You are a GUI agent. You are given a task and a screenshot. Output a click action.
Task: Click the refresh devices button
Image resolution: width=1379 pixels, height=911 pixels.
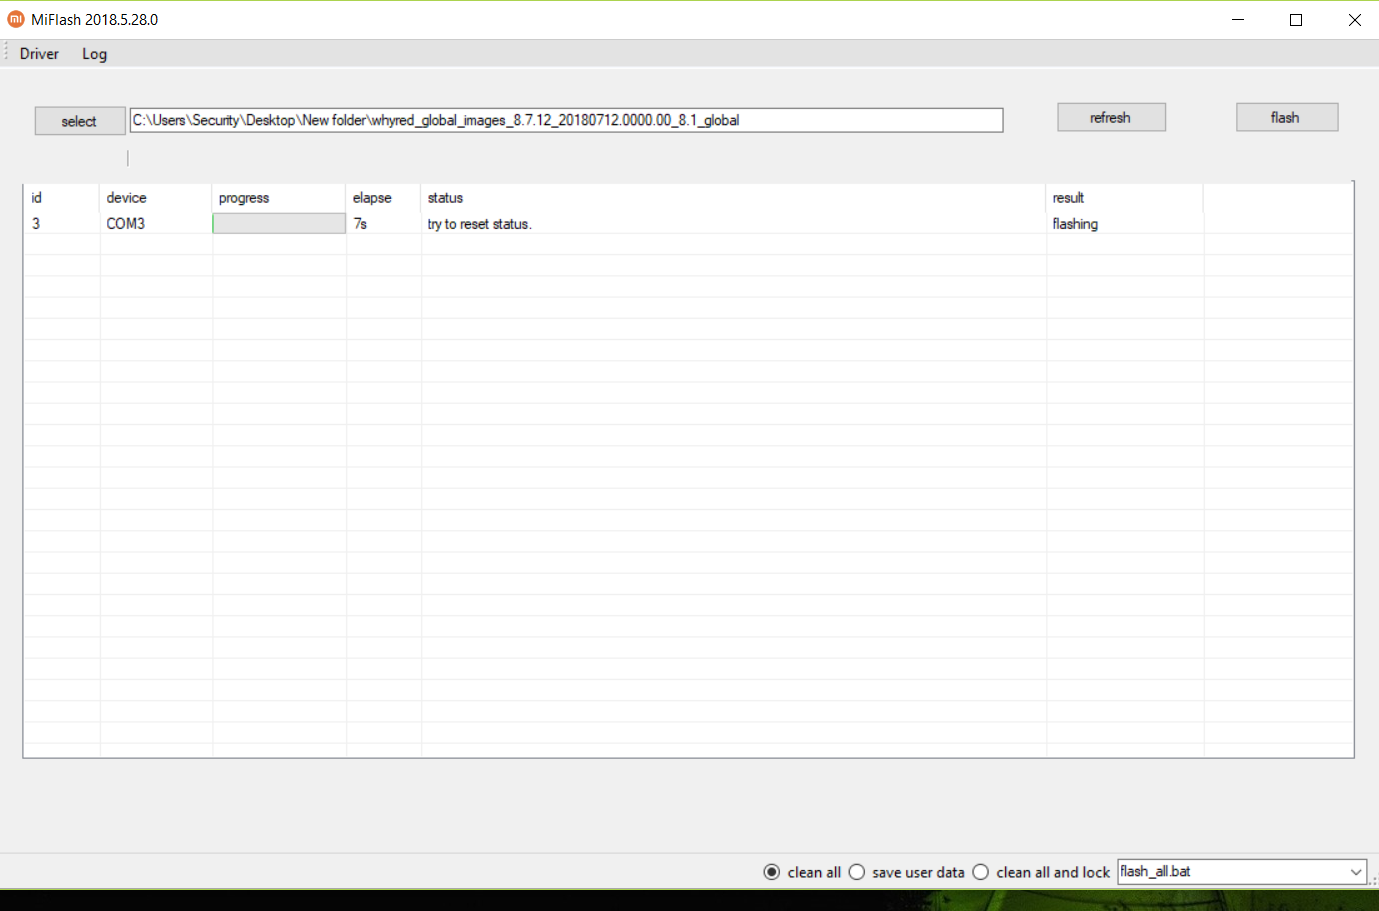(1111, 117)
